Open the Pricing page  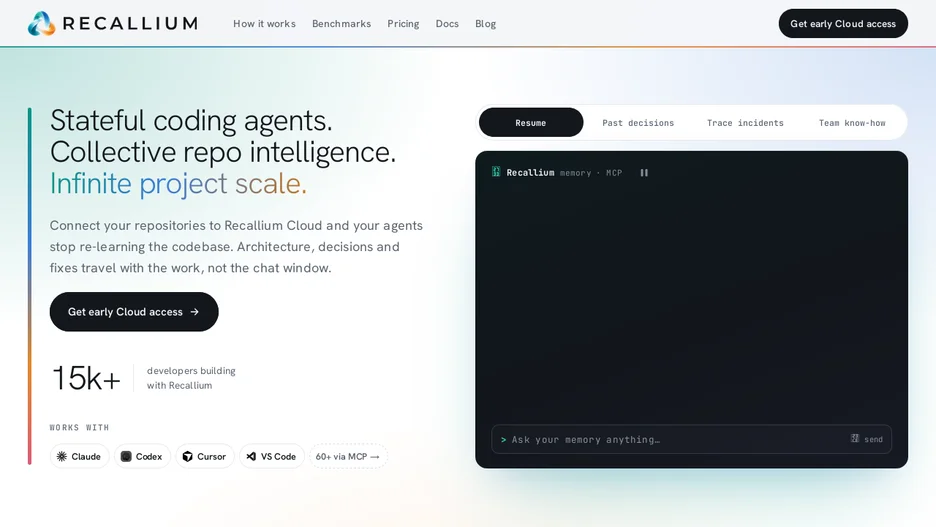click(403, 23)
